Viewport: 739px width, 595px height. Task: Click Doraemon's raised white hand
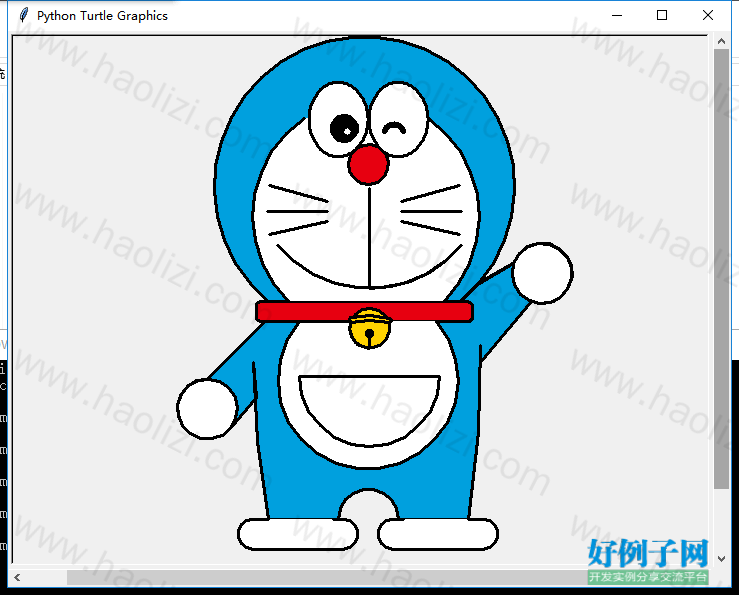tap(542, 273)
